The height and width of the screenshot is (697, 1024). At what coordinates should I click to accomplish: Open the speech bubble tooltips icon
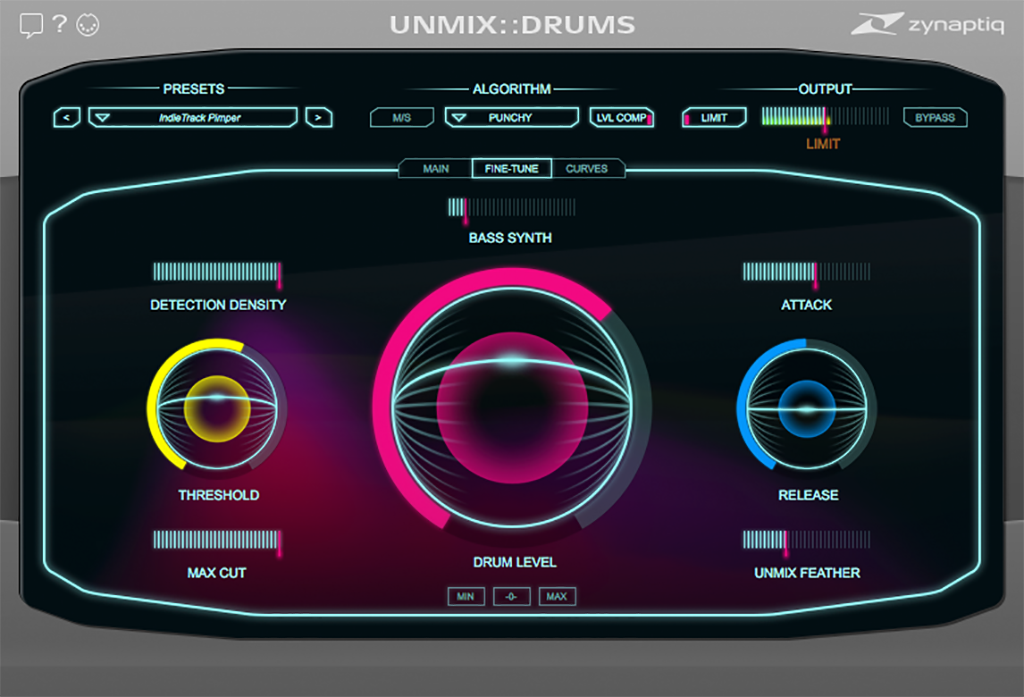[31, 25]
